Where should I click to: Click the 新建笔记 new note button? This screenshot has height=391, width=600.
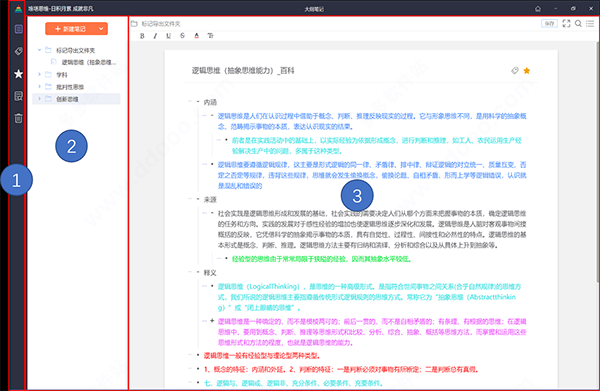[x=70, y=29]
